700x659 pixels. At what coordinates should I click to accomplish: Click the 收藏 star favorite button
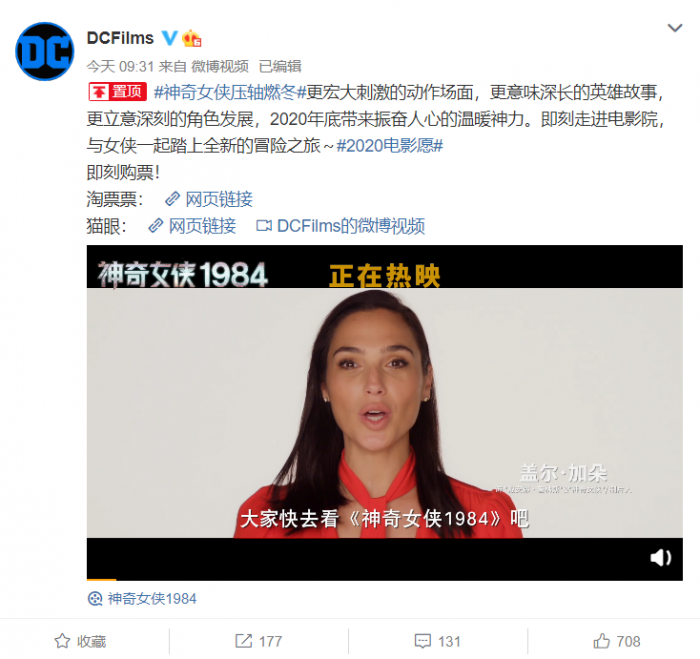coord(80,641)
